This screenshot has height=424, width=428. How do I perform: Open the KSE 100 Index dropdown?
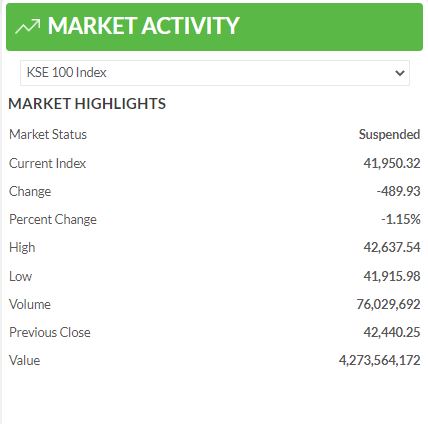[215, 73]
